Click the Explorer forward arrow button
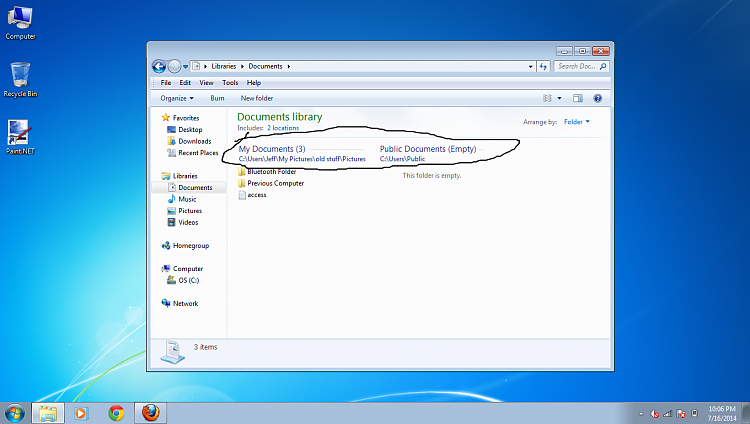750x424 pixels. tap(174, 67)
